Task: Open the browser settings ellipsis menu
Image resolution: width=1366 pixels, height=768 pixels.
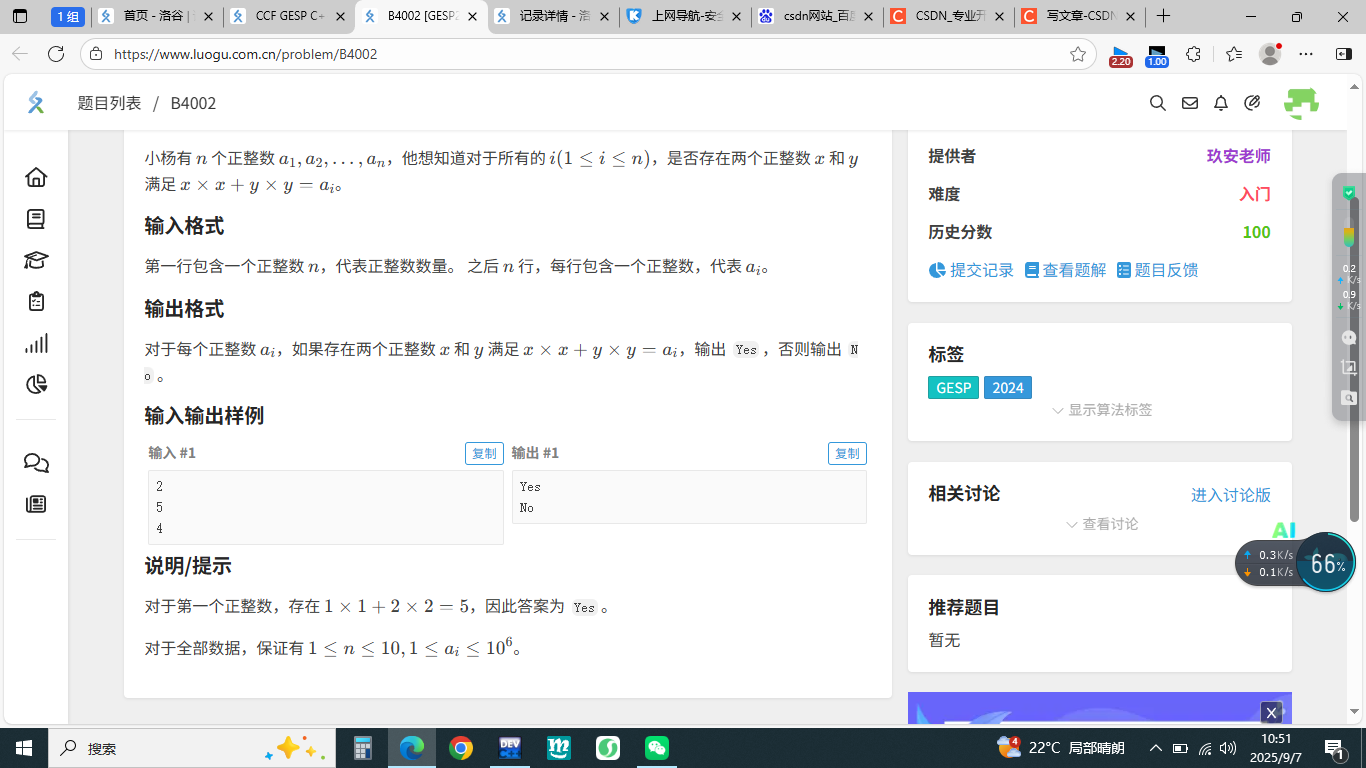Action: (1306, 54)
